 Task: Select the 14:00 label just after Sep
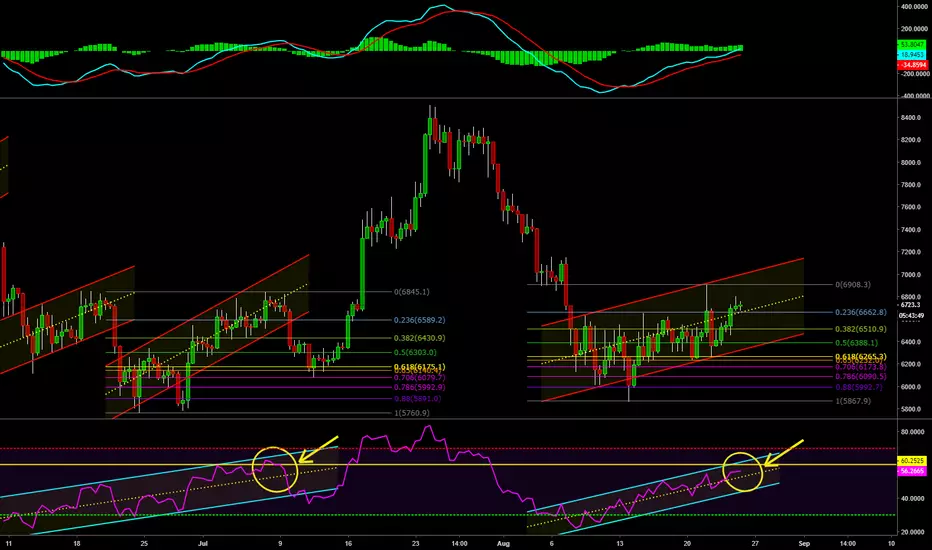coord(848,543)
